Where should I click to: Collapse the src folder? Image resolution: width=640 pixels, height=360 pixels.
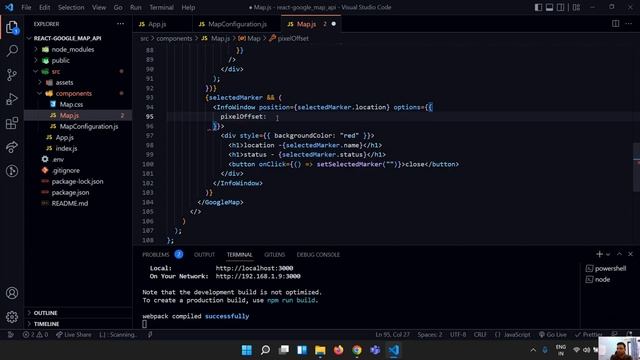[36, 71]
